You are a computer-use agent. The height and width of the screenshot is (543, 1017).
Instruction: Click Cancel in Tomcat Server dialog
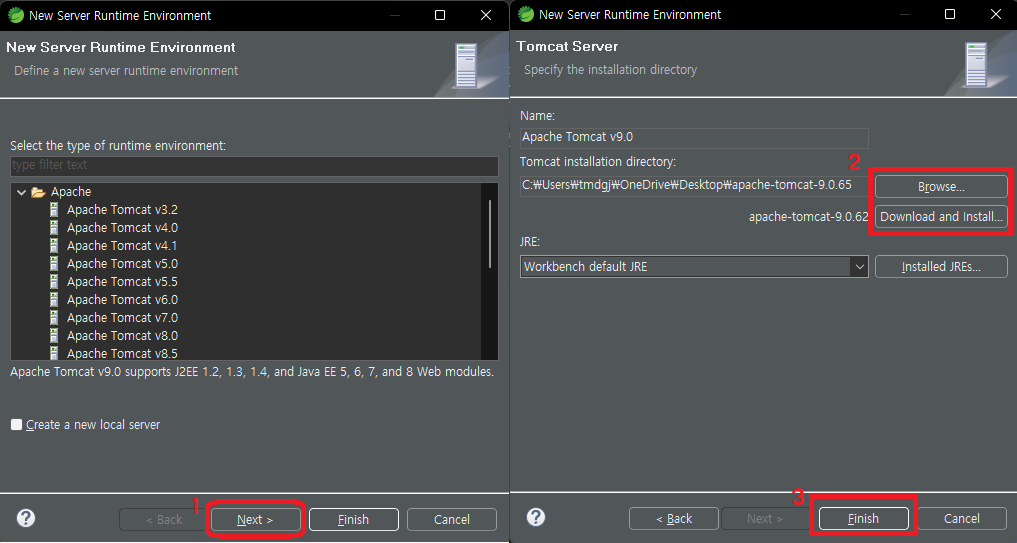click(x=962, y=518)
